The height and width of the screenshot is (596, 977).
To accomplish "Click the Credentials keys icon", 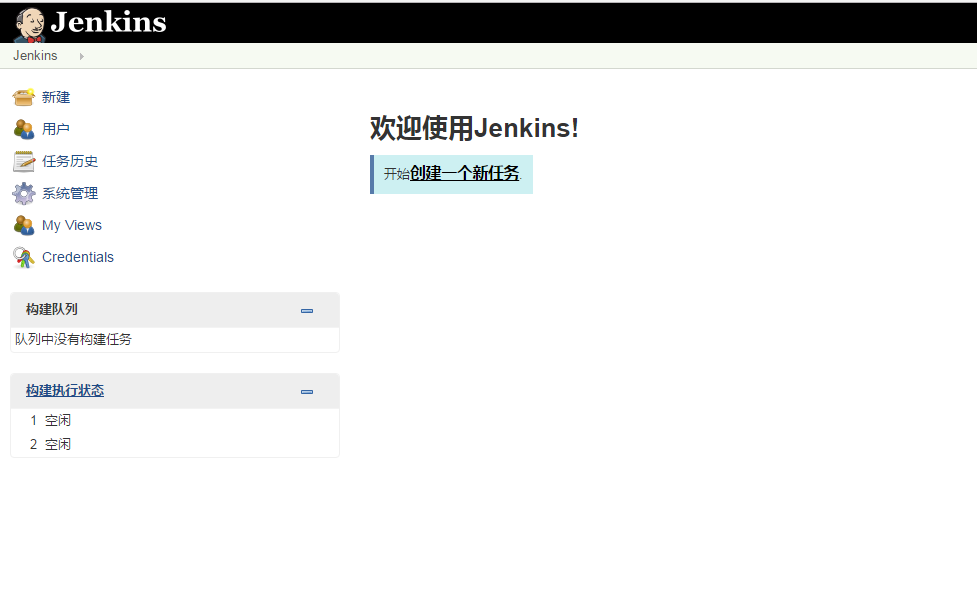I will (24, 257).
